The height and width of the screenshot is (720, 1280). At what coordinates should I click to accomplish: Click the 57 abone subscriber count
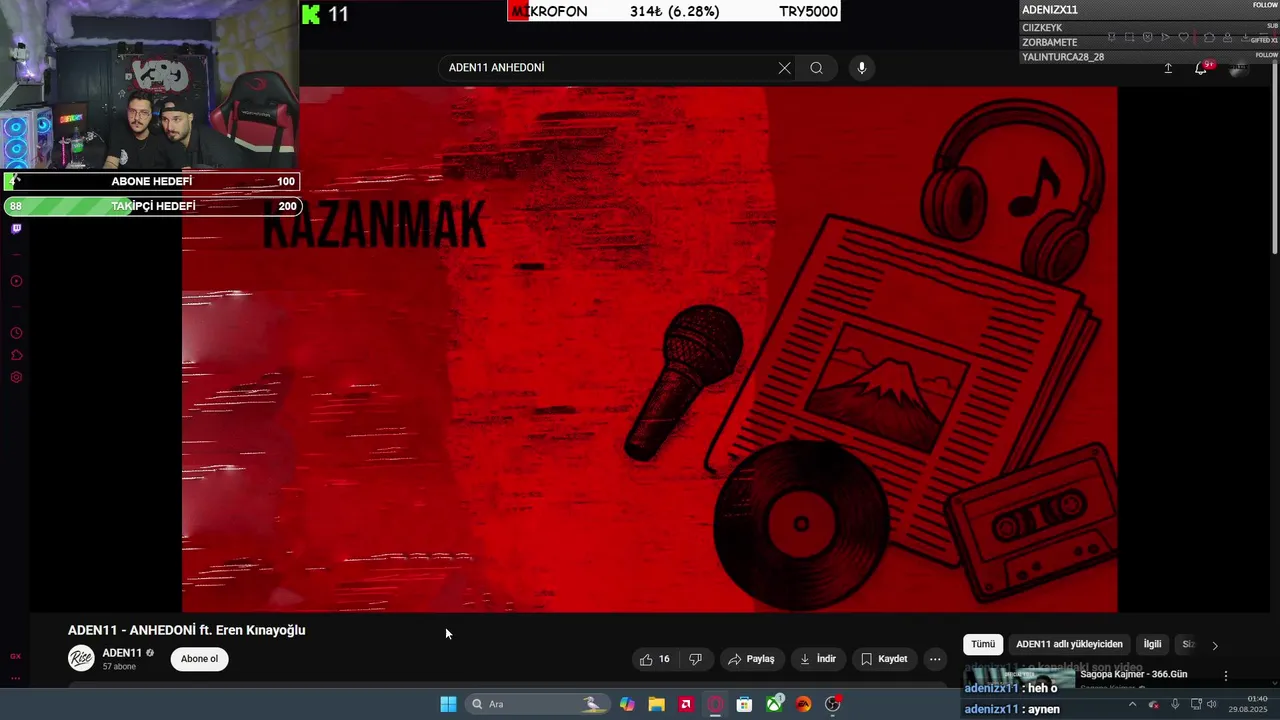click(119, 666)
